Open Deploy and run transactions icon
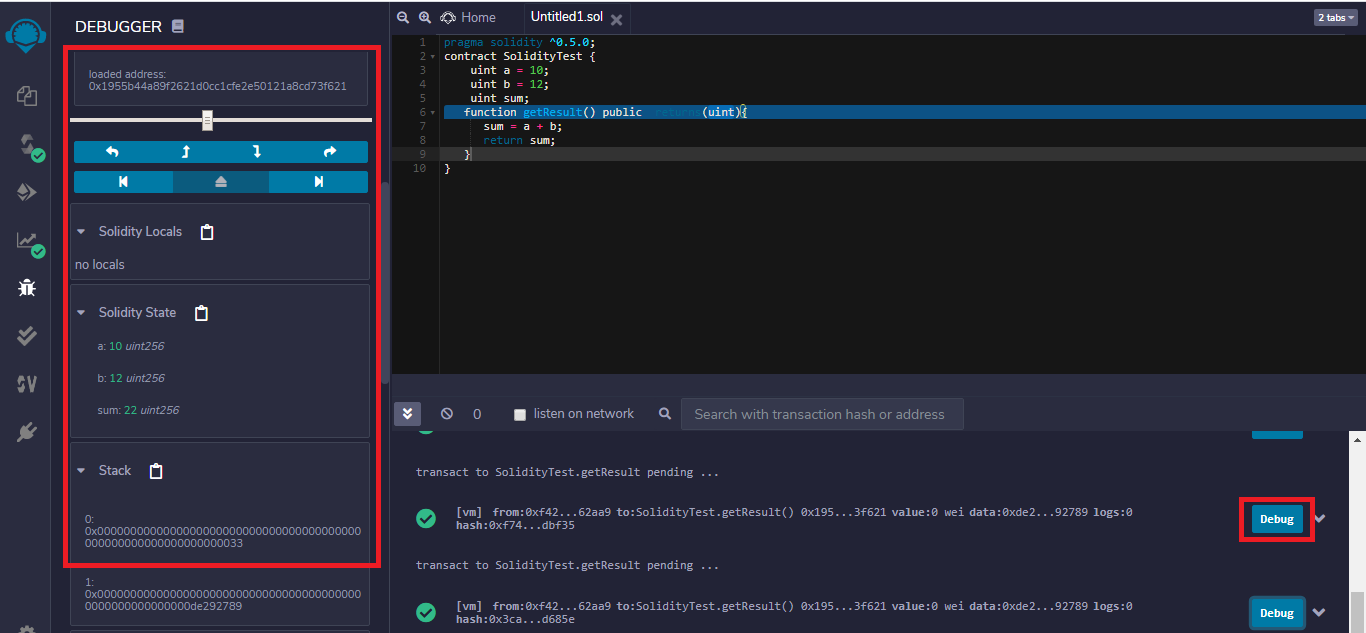This screenshot has width=1366, height=633. click(x=27, y=192)
